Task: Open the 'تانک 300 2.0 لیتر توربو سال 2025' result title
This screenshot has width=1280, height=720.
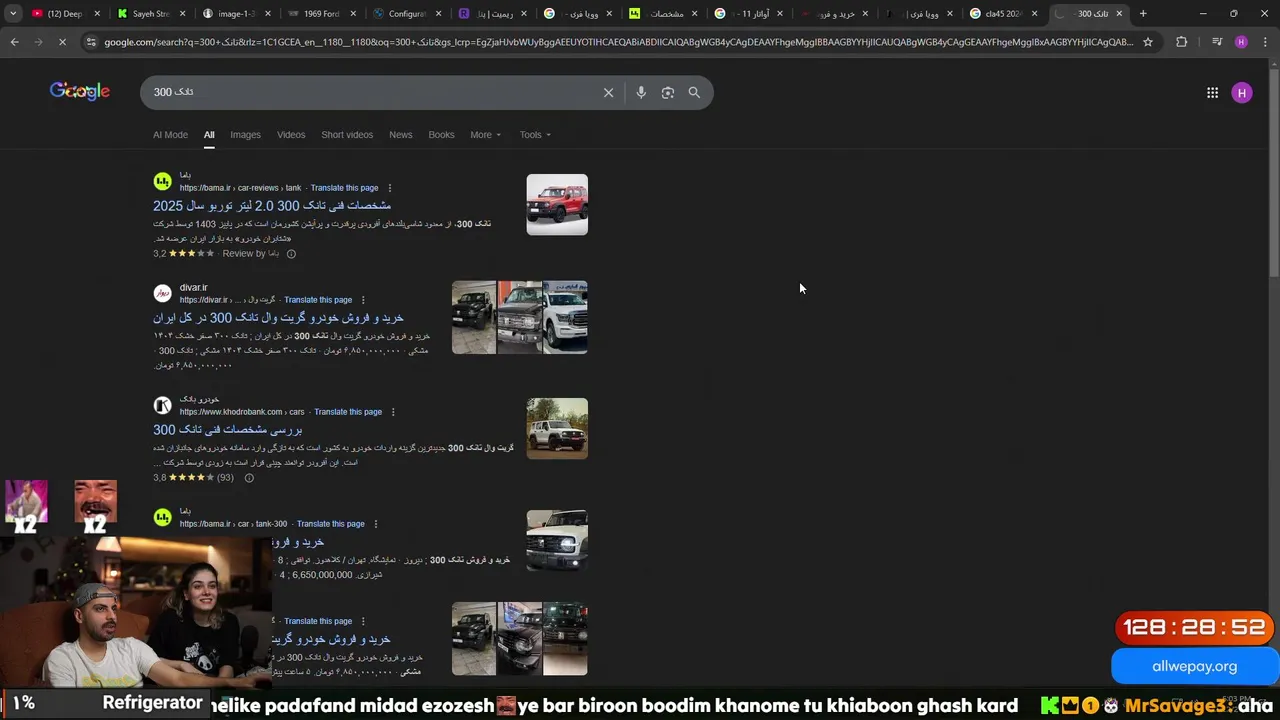Action: click(x=272, y=206)
